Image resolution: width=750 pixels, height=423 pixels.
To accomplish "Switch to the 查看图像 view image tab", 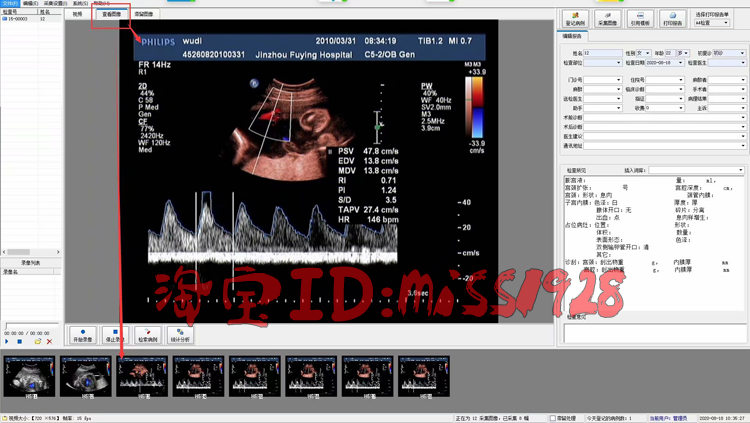I will coord(111,14).
